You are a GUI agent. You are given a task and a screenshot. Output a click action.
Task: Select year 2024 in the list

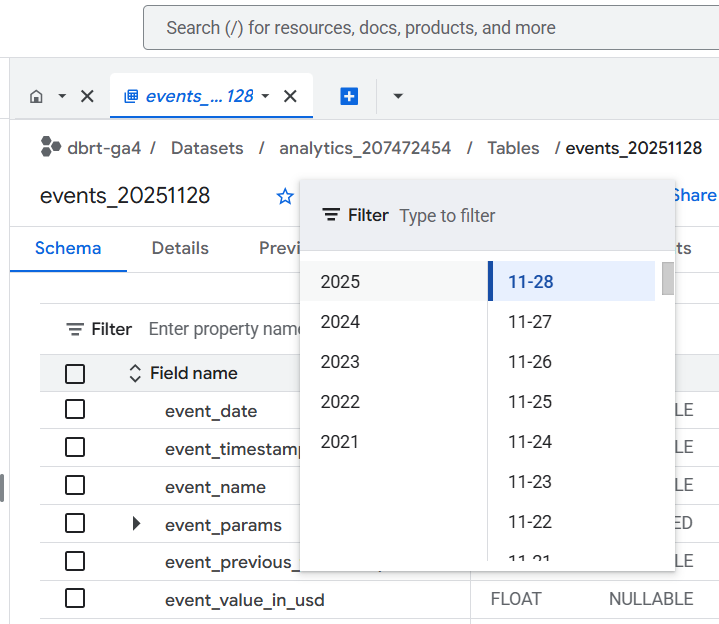(341, 322)
